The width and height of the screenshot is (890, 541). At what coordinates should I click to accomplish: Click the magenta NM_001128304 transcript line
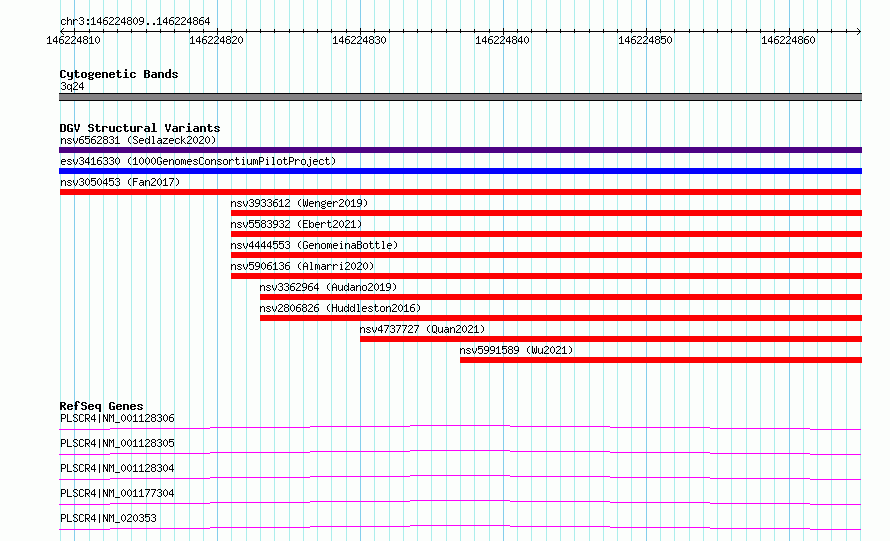[x=460, y=477]
